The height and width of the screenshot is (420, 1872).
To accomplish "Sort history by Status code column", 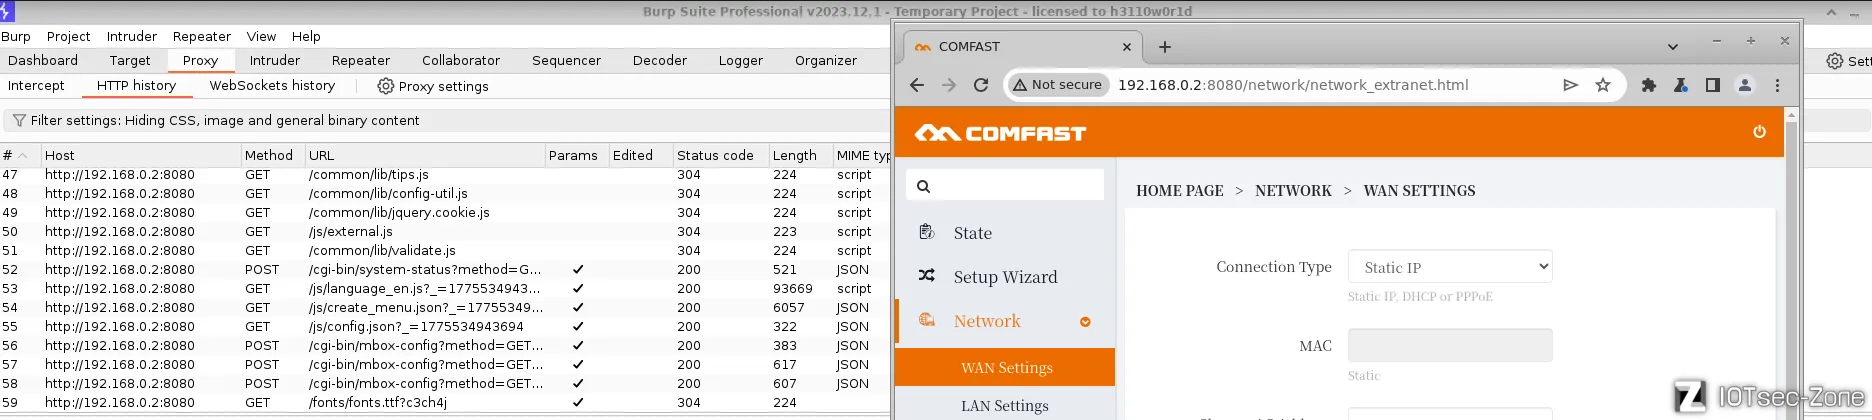I will [x=715, y=155].
